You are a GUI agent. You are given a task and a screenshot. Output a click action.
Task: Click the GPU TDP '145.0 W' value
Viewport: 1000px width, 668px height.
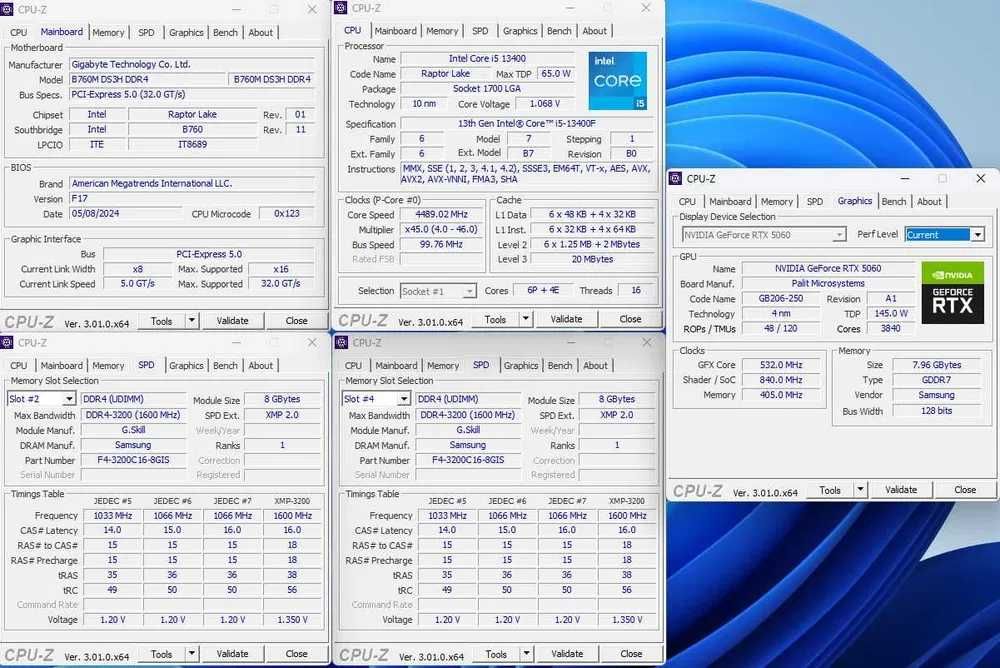click(890, 313)
